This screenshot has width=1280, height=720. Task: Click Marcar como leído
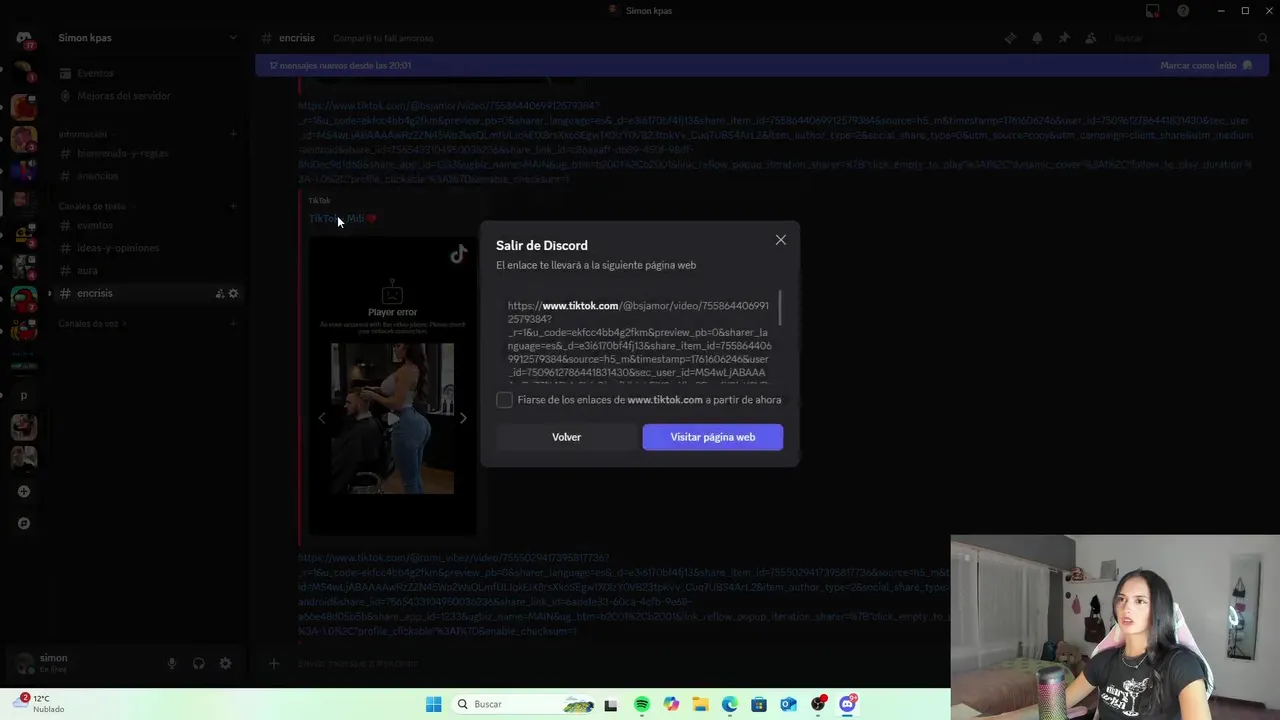[1205, 65]
